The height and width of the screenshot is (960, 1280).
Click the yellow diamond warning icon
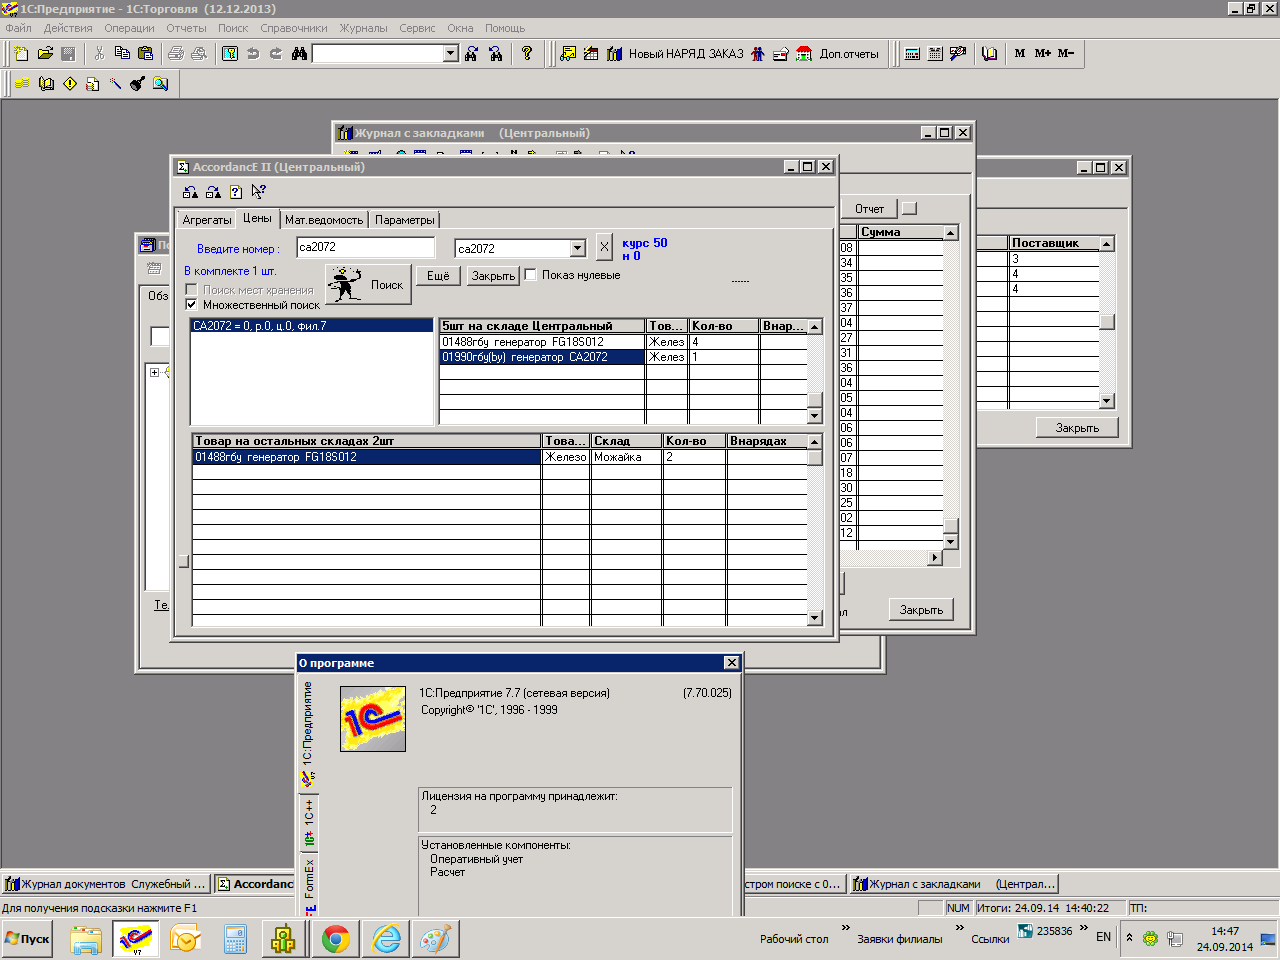pyautogui.click(x=70, y=84)
